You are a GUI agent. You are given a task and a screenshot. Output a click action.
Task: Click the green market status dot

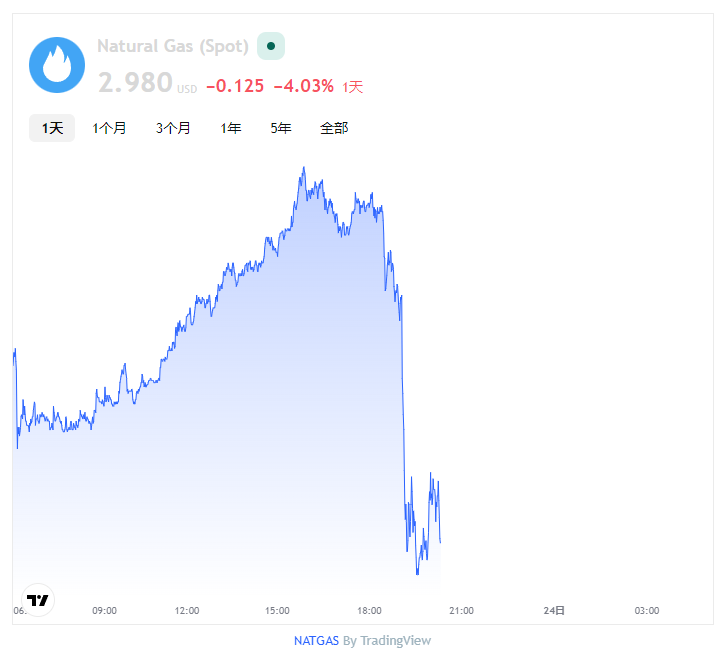(271, 46)
